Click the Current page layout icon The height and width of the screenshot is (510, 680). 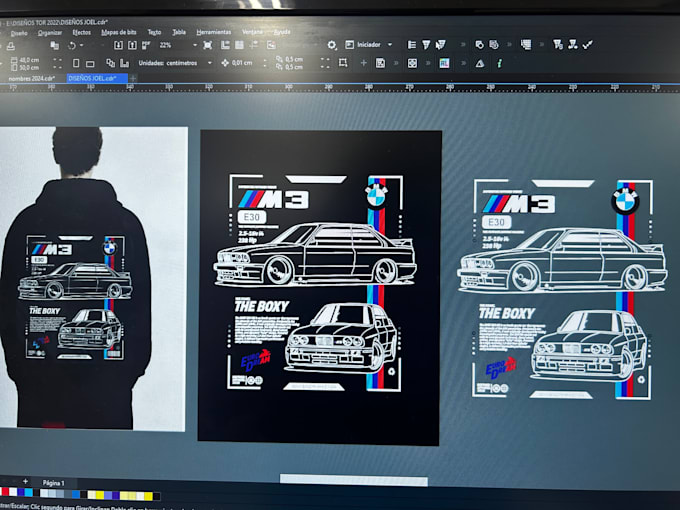click(x=124, y=63)
